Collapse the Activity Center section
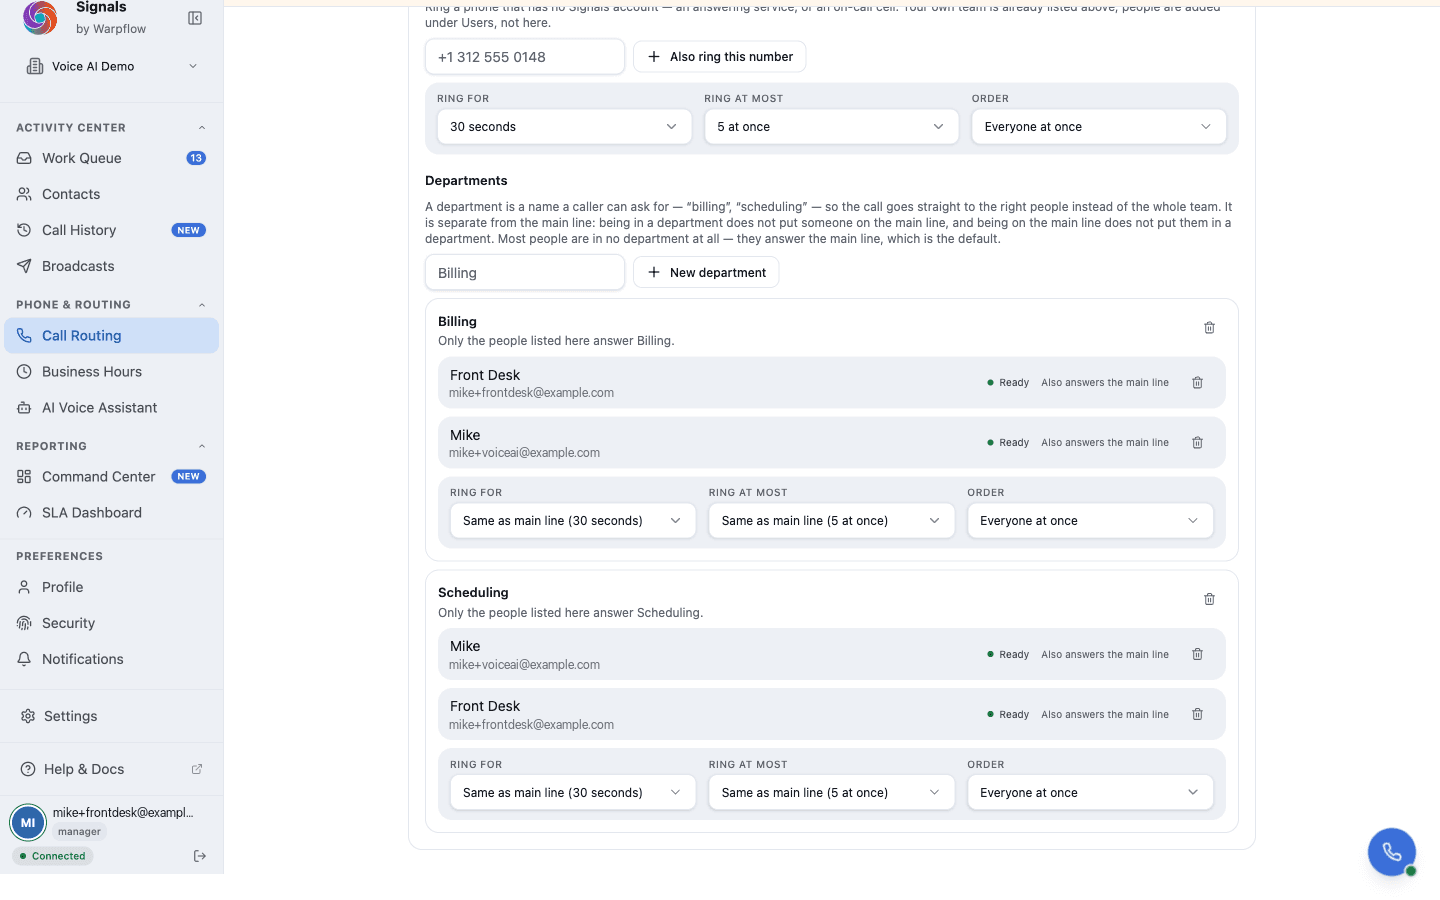Image resolution: width=1440 pixels, height=900 pixels. (202, 128)
